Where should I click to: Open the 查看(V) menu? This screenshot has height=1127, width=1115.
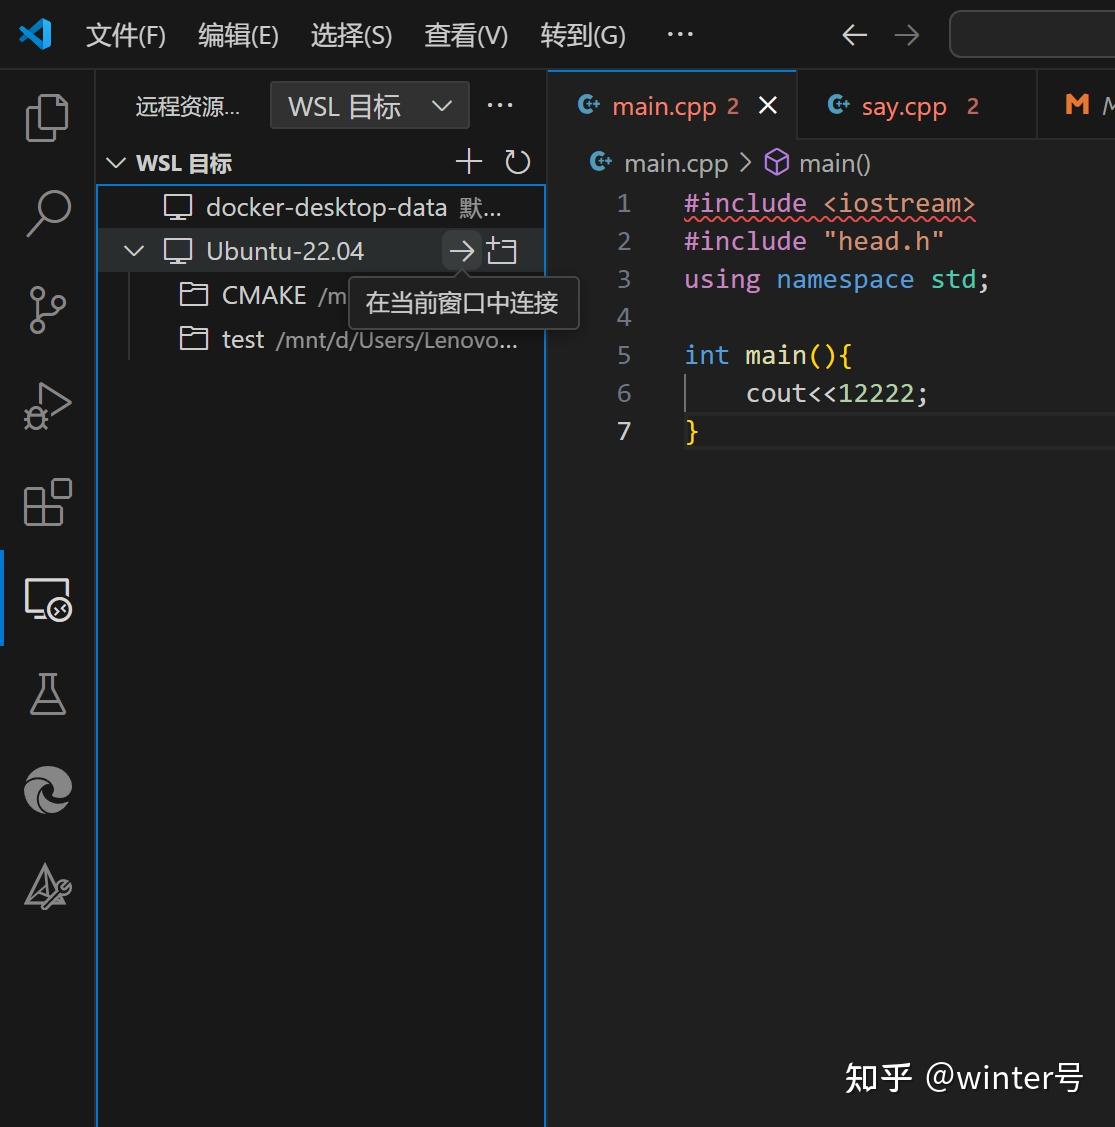point(466,34)
